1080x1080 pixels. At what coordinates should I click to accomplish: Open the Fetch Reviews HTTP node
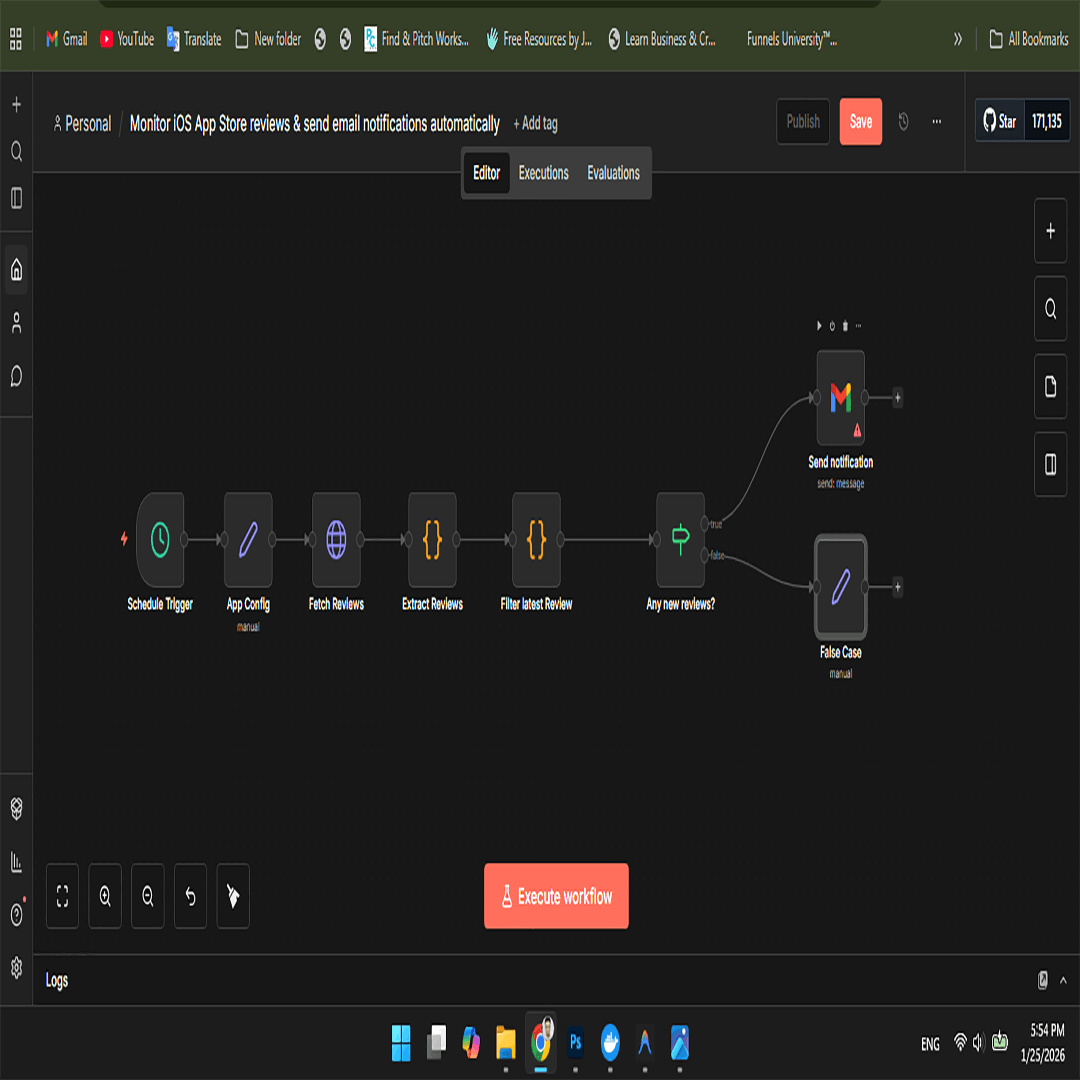pos(335,540)
